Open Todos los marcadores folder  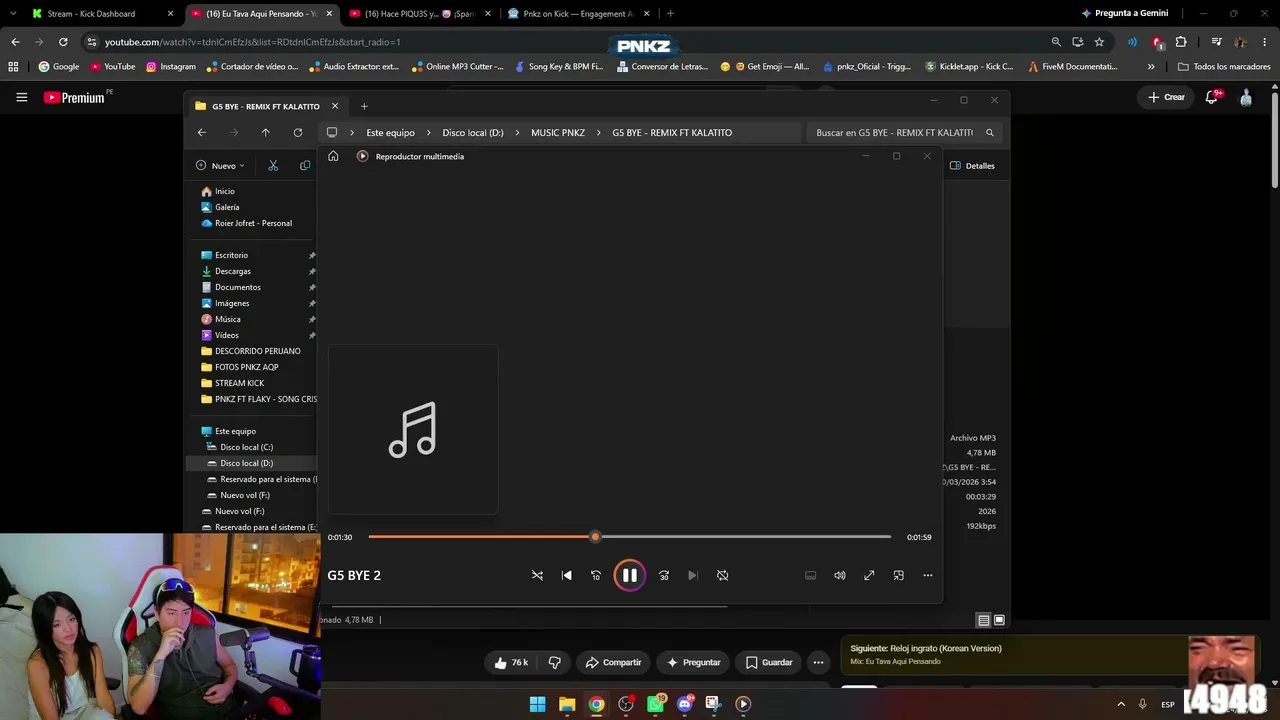tap(1224, 67)
